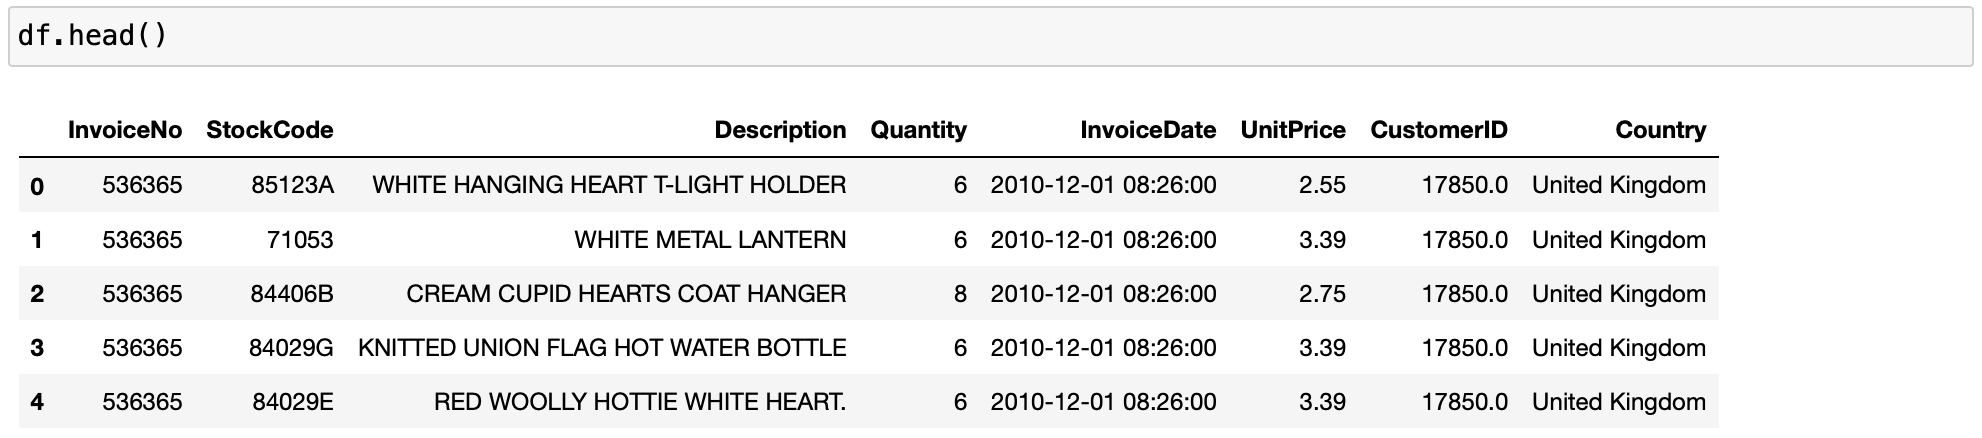Click the quantity value 8
Image resolution: width=1982 pixels, height=438 pixels.
tap(960, 294)
